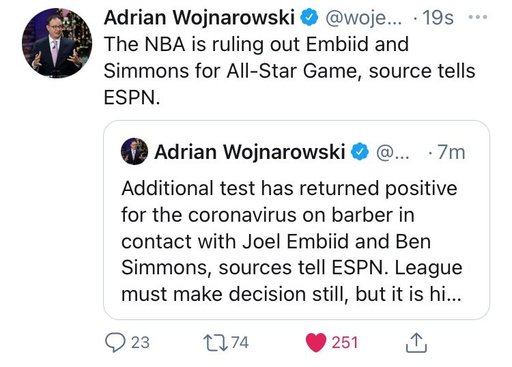The width and height of the screenshot is (512, 367).
Task: Click the blue verified badge on top tweet
Action: 310,17
